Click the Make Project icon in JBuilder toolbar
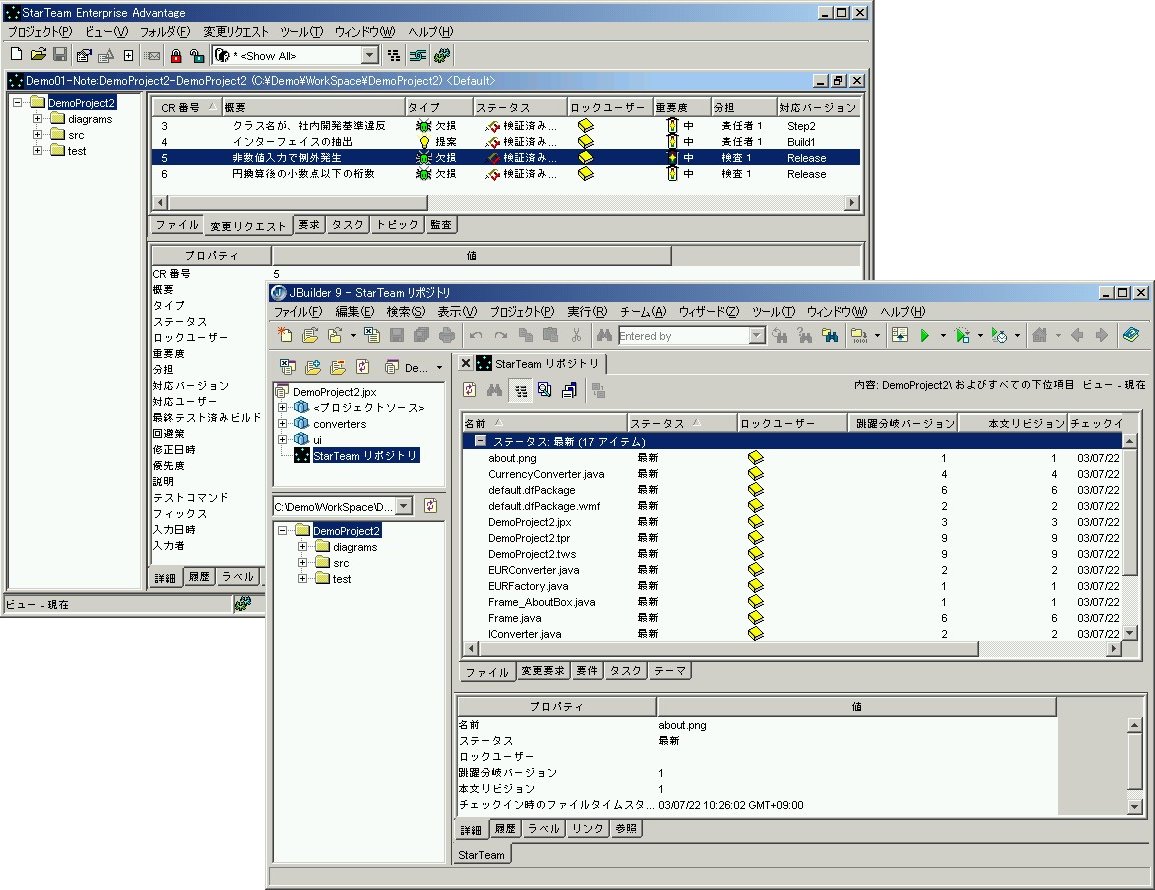The height and width of the screenshot is (890, 1155). point(858,335)
